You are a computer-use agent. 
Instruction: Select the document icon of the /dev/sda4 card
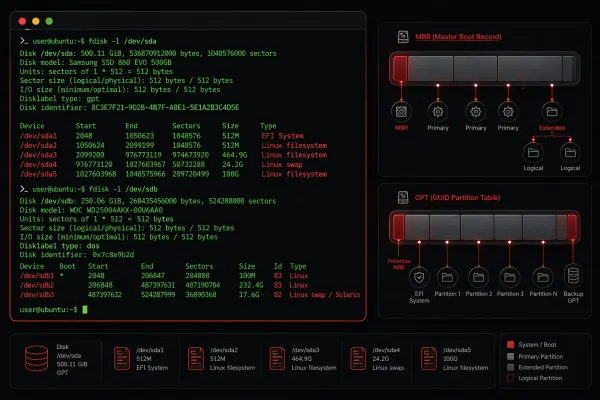[358, 359]
